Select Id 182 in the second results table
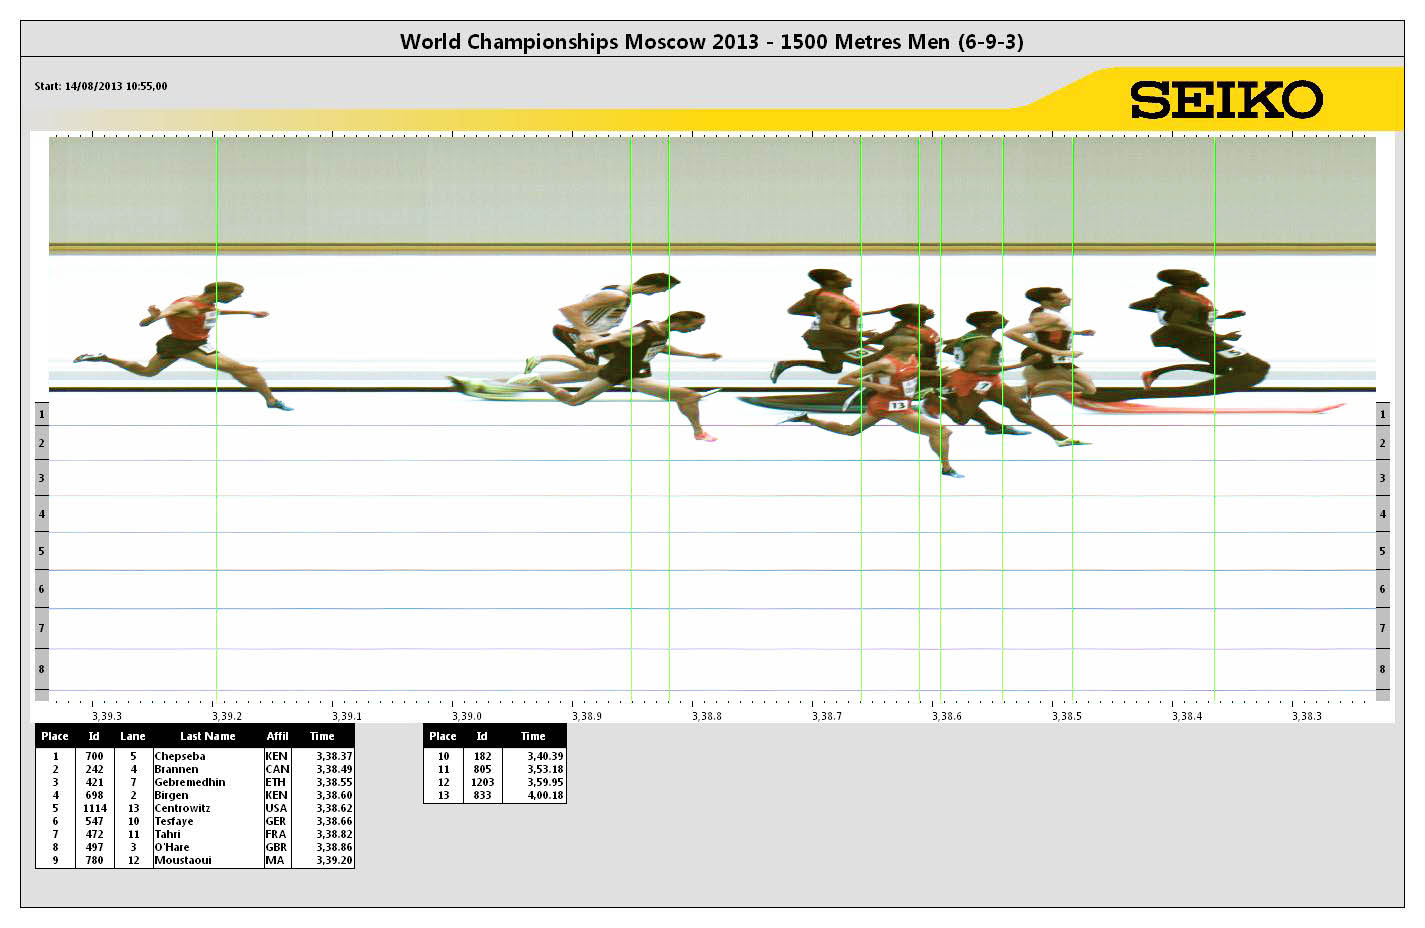This screenshot has width=1425, height=928. (x=482, y=756)
